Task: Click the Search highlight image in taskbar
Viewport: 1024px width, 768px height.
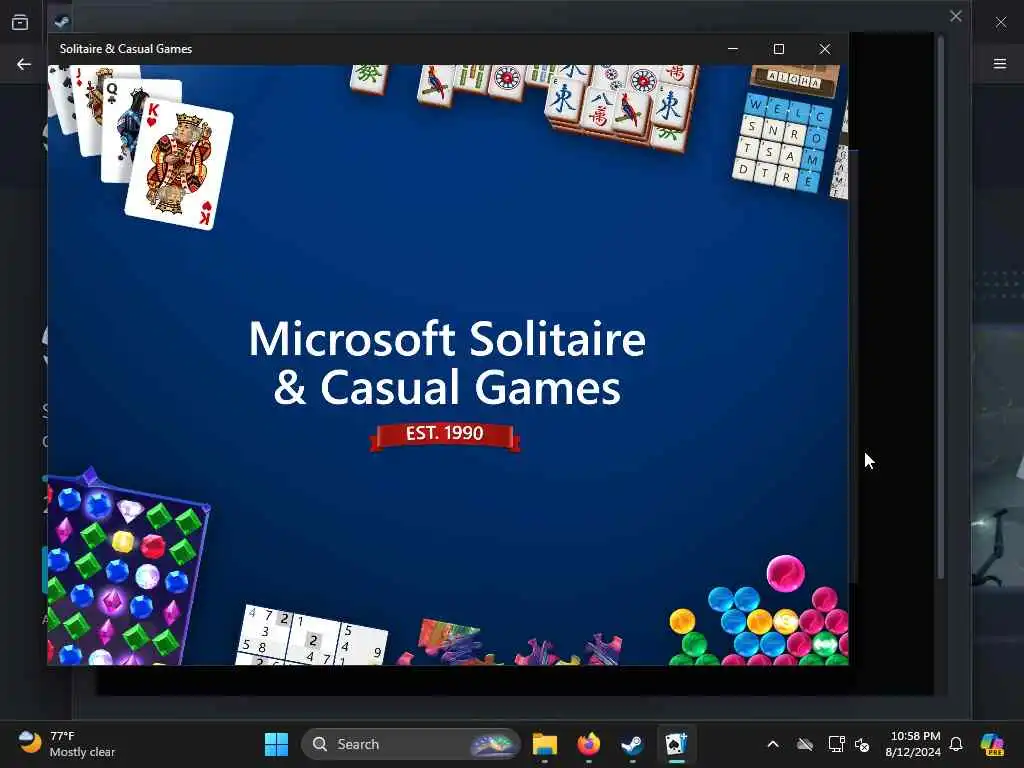Action: 494,744
